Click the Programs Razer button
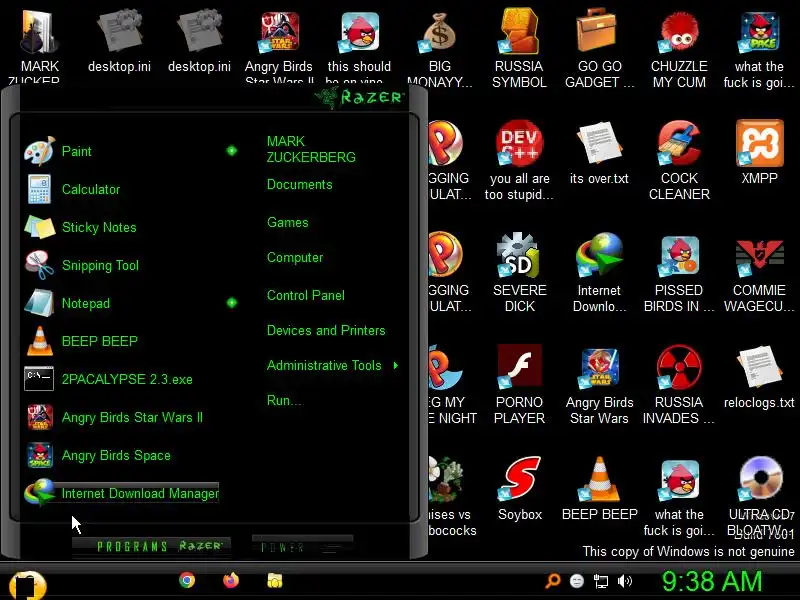Screen dimensions: 800x600 click(x=152, y=546)
